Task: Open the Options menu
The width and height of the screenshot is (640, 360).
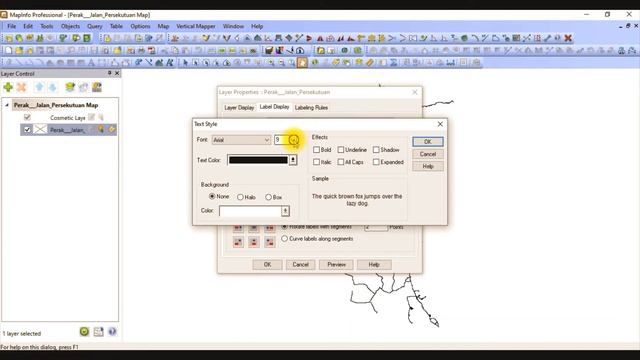Action: (x=140, y=26)
